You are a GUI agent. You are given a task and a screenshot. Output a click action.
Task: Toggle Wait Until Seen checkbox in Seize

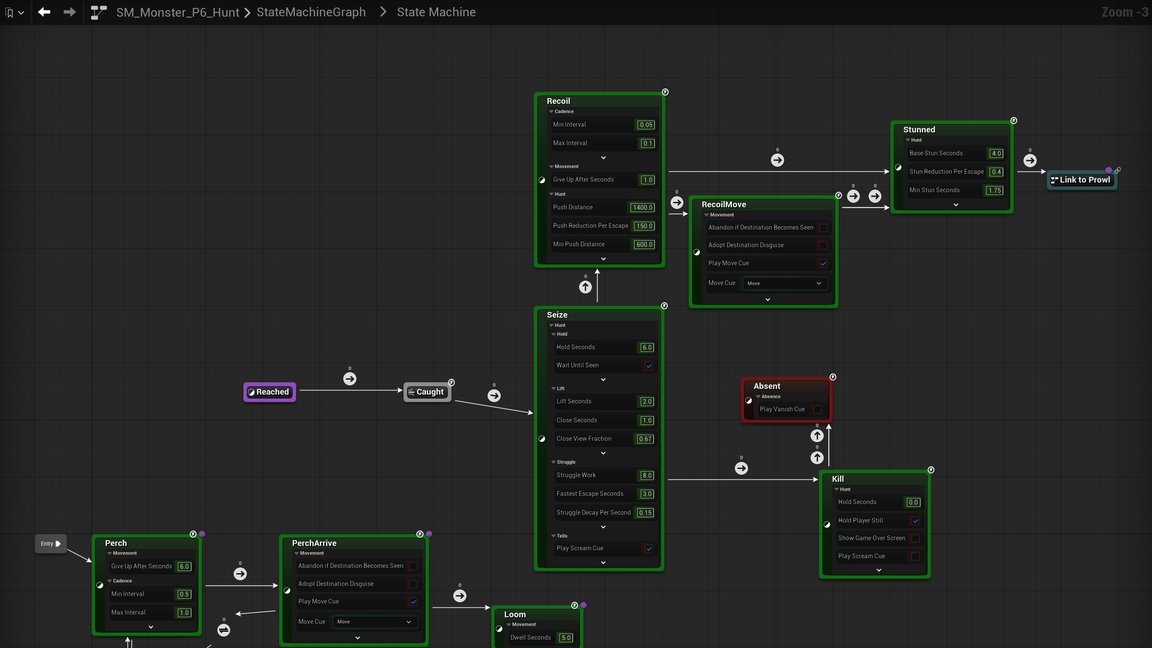tap(649, 365)
